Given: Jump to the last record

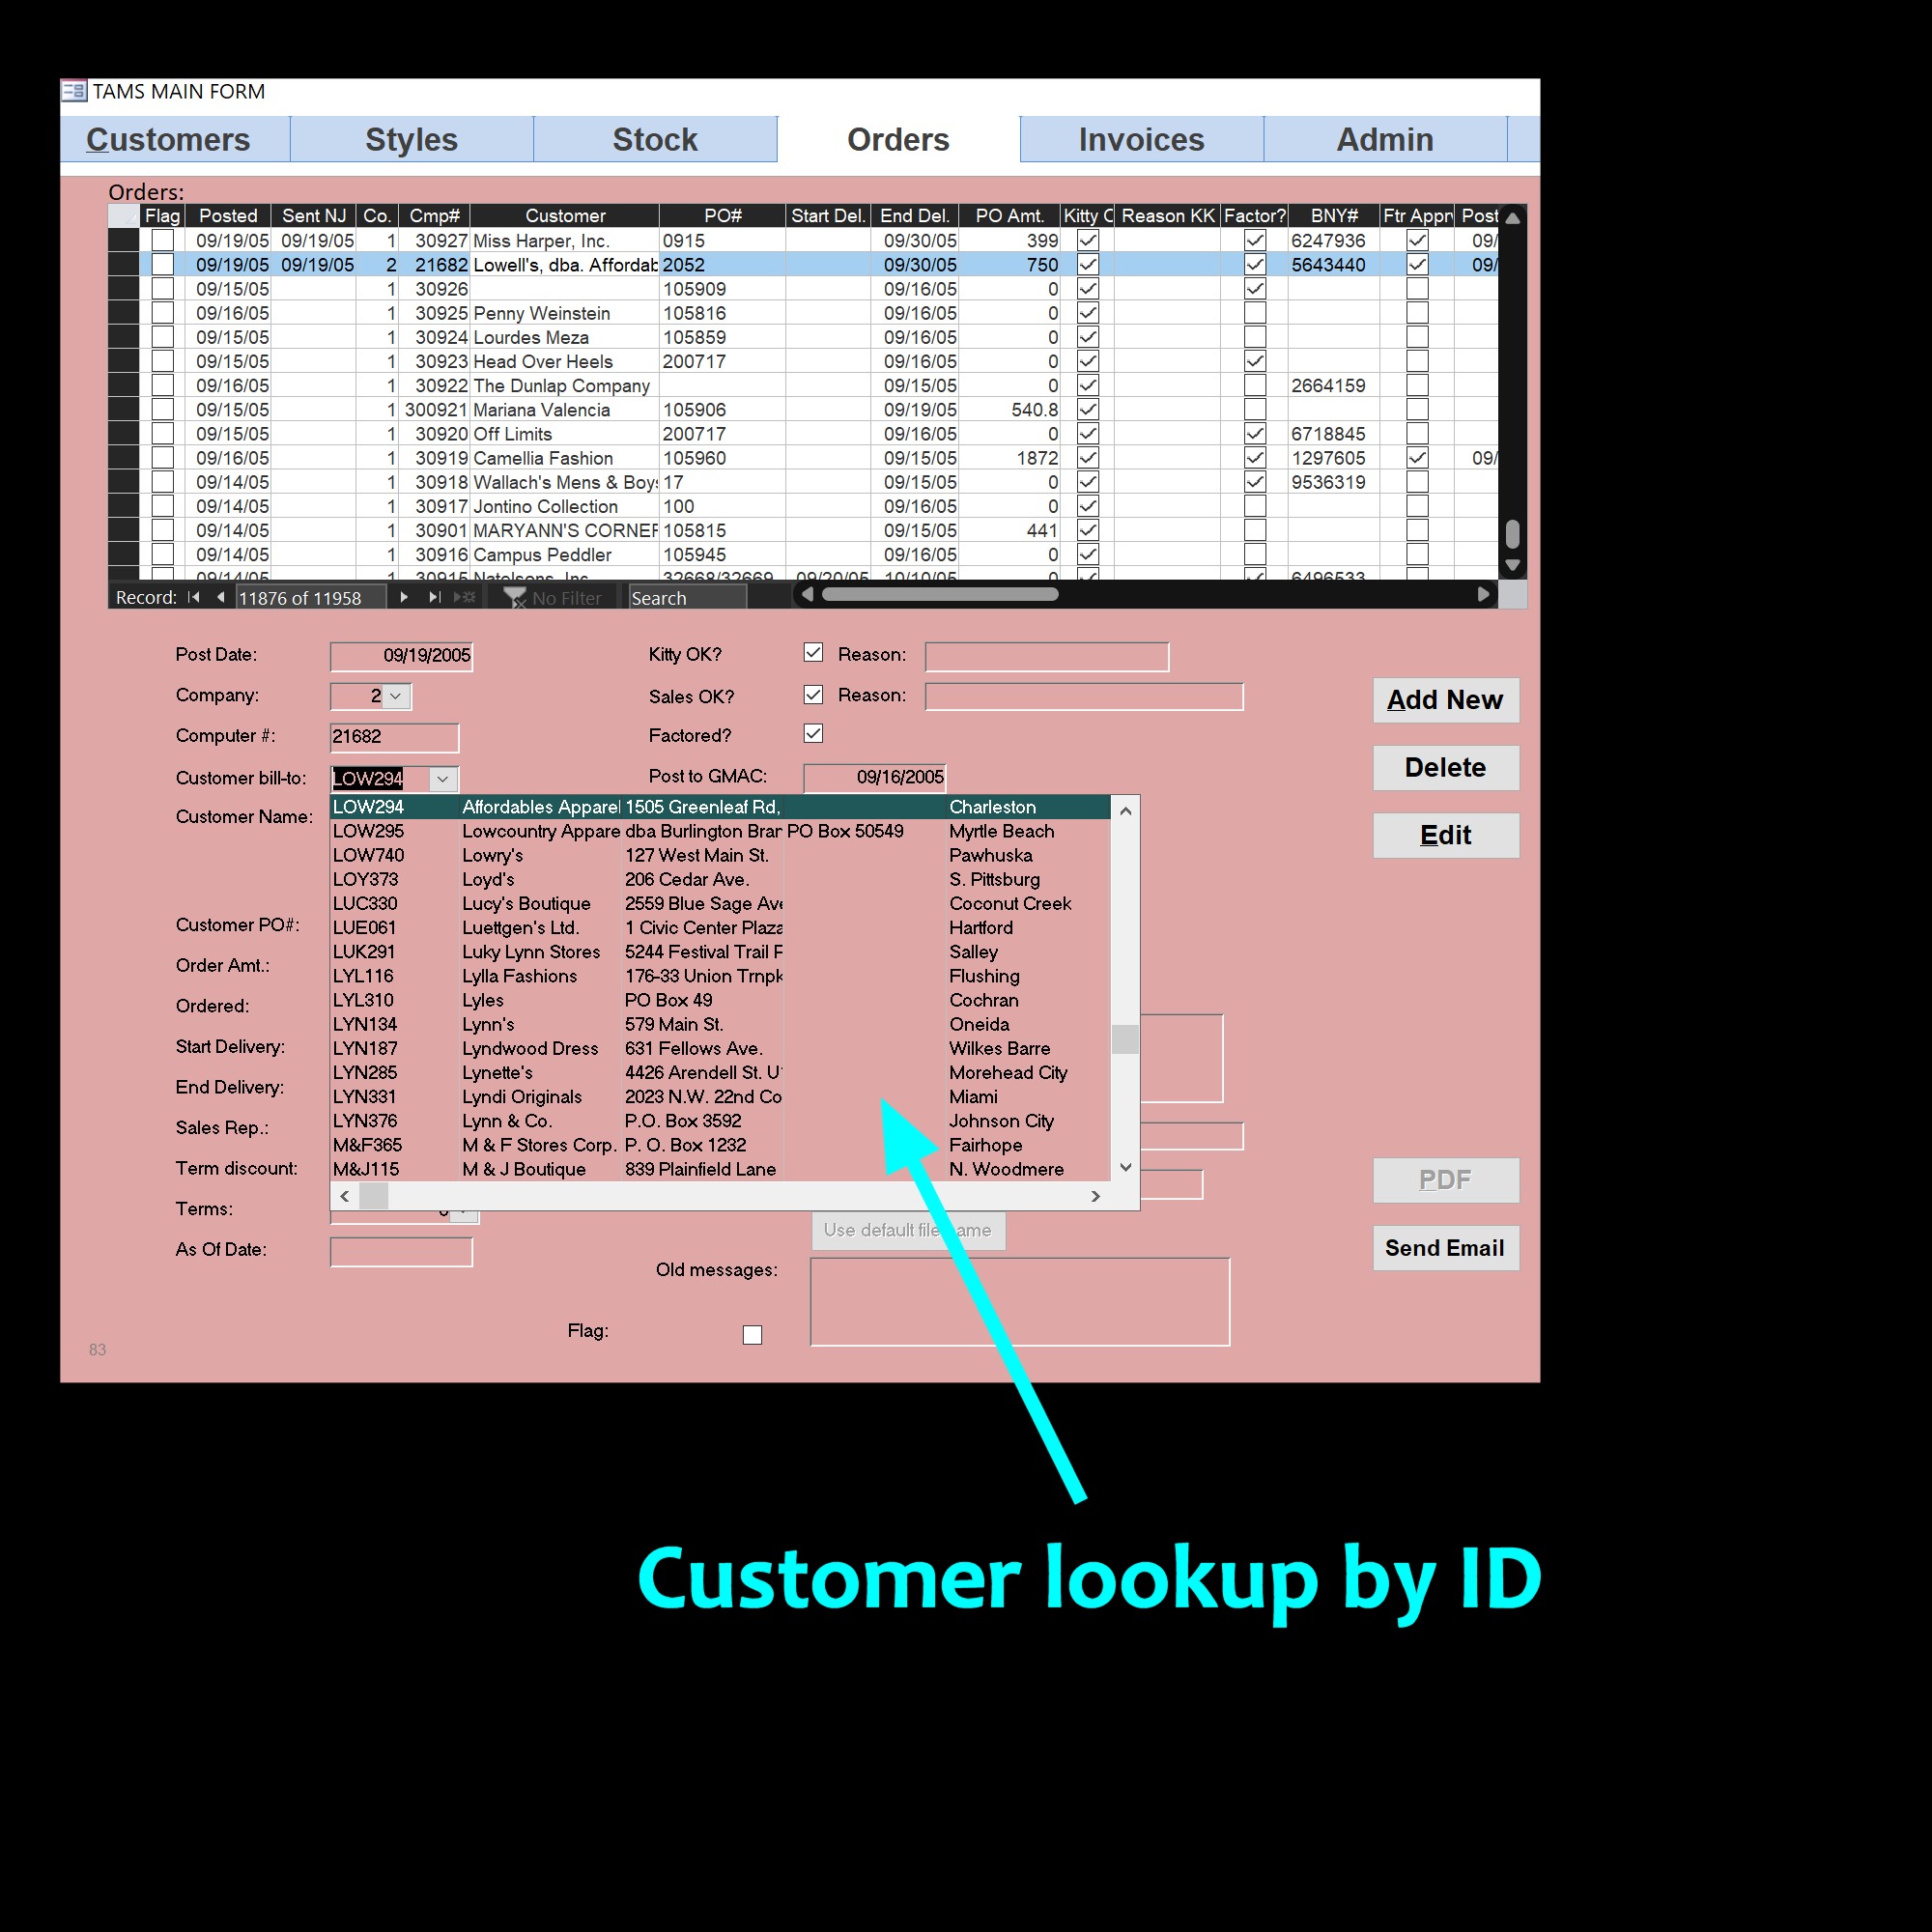Looking at the screenshot, I should [433, 597].
